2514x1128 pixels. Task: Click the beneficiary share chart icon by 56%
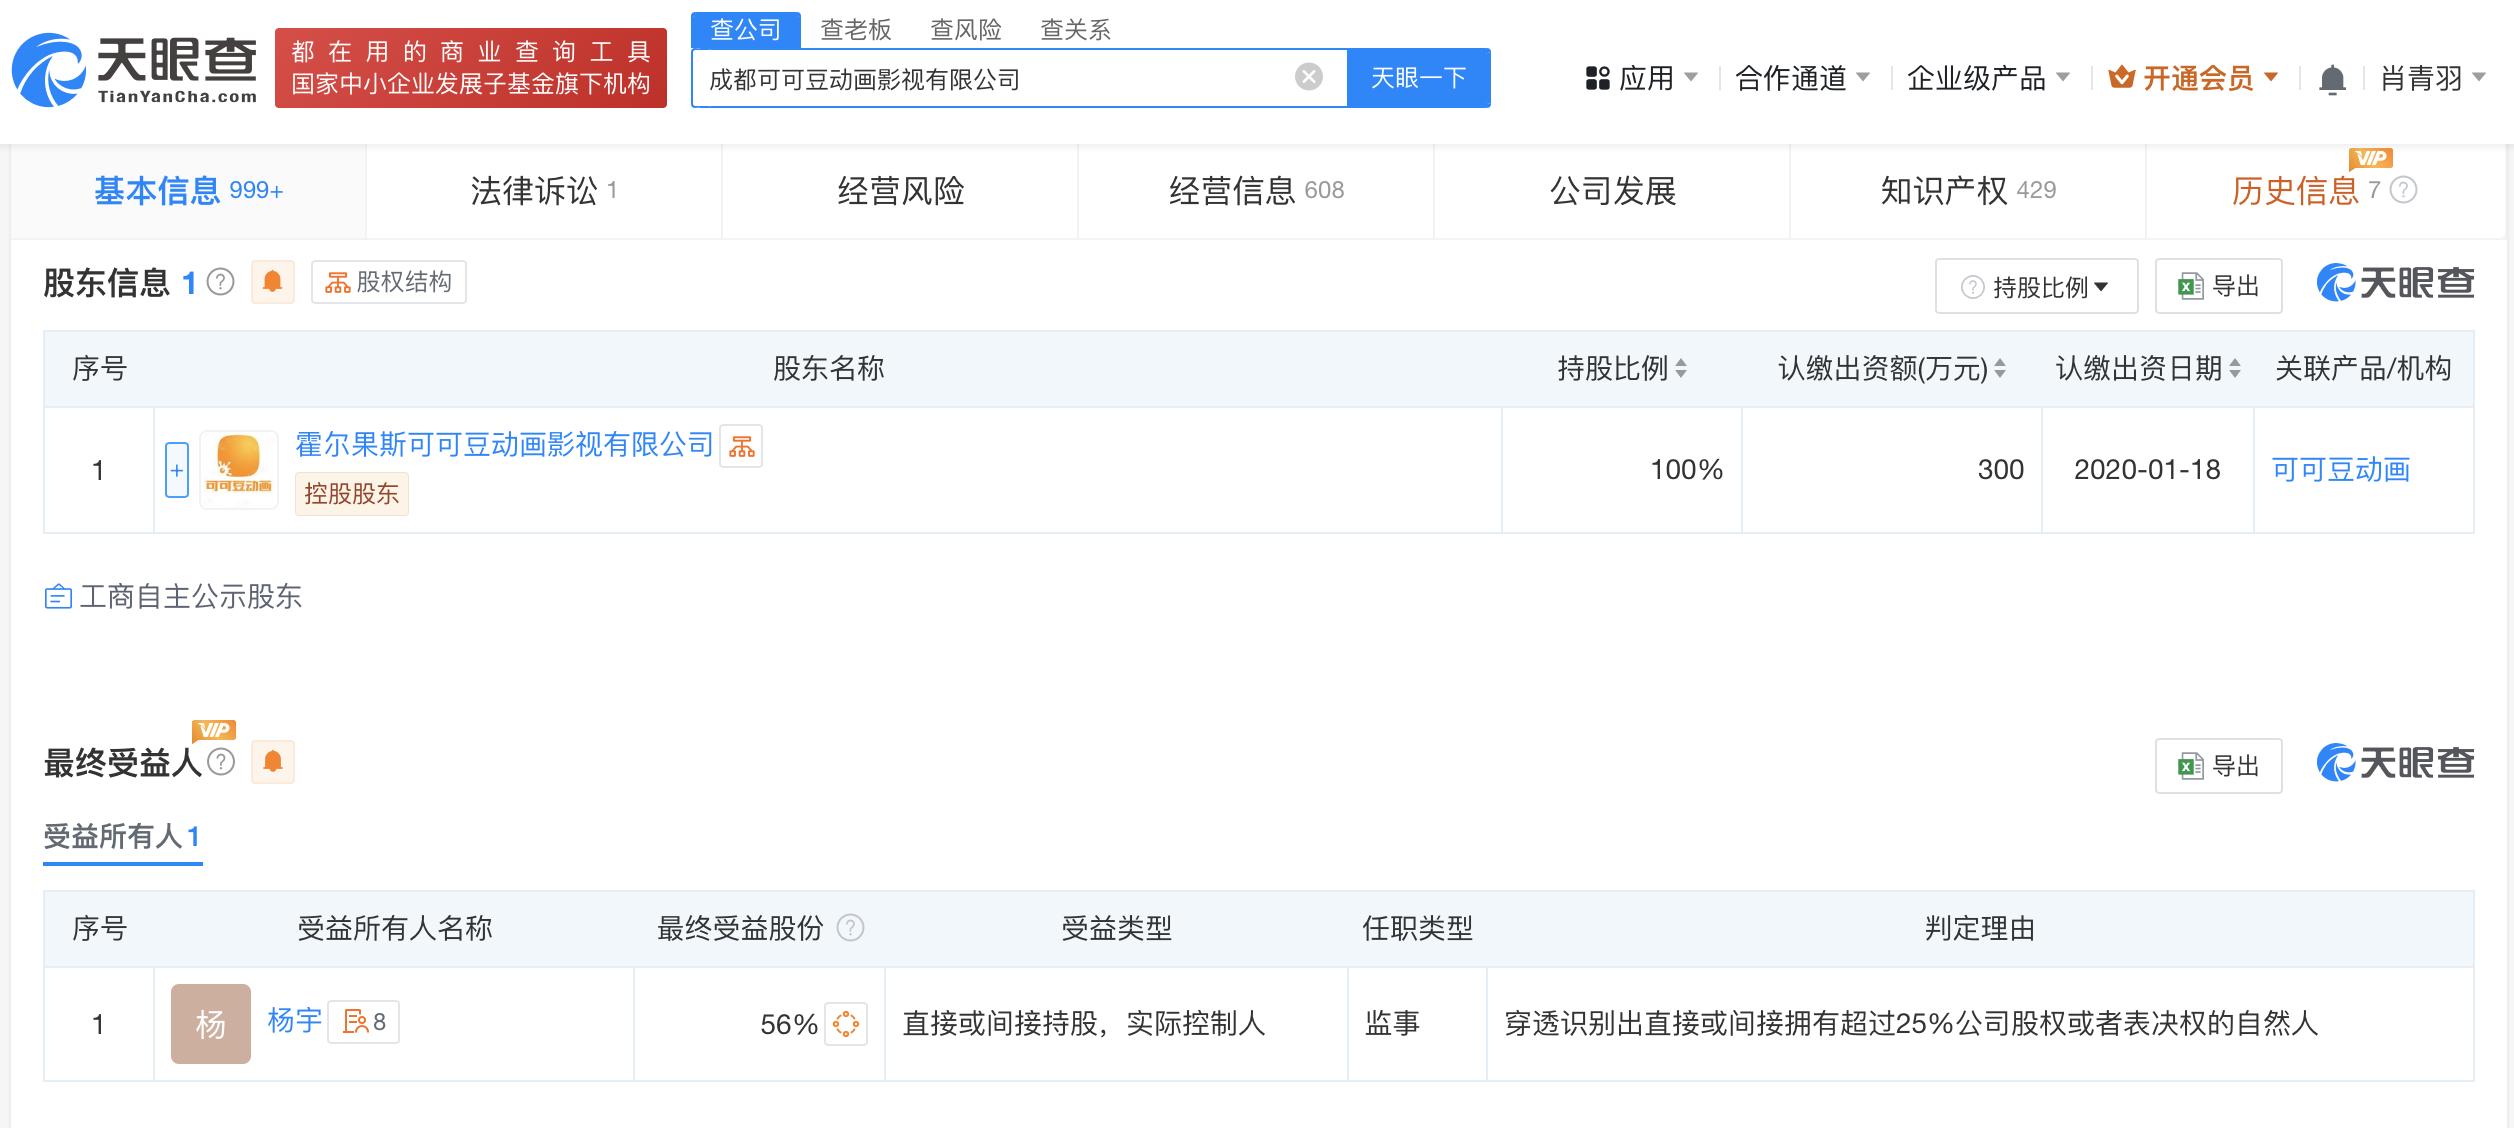point(846,1024)
